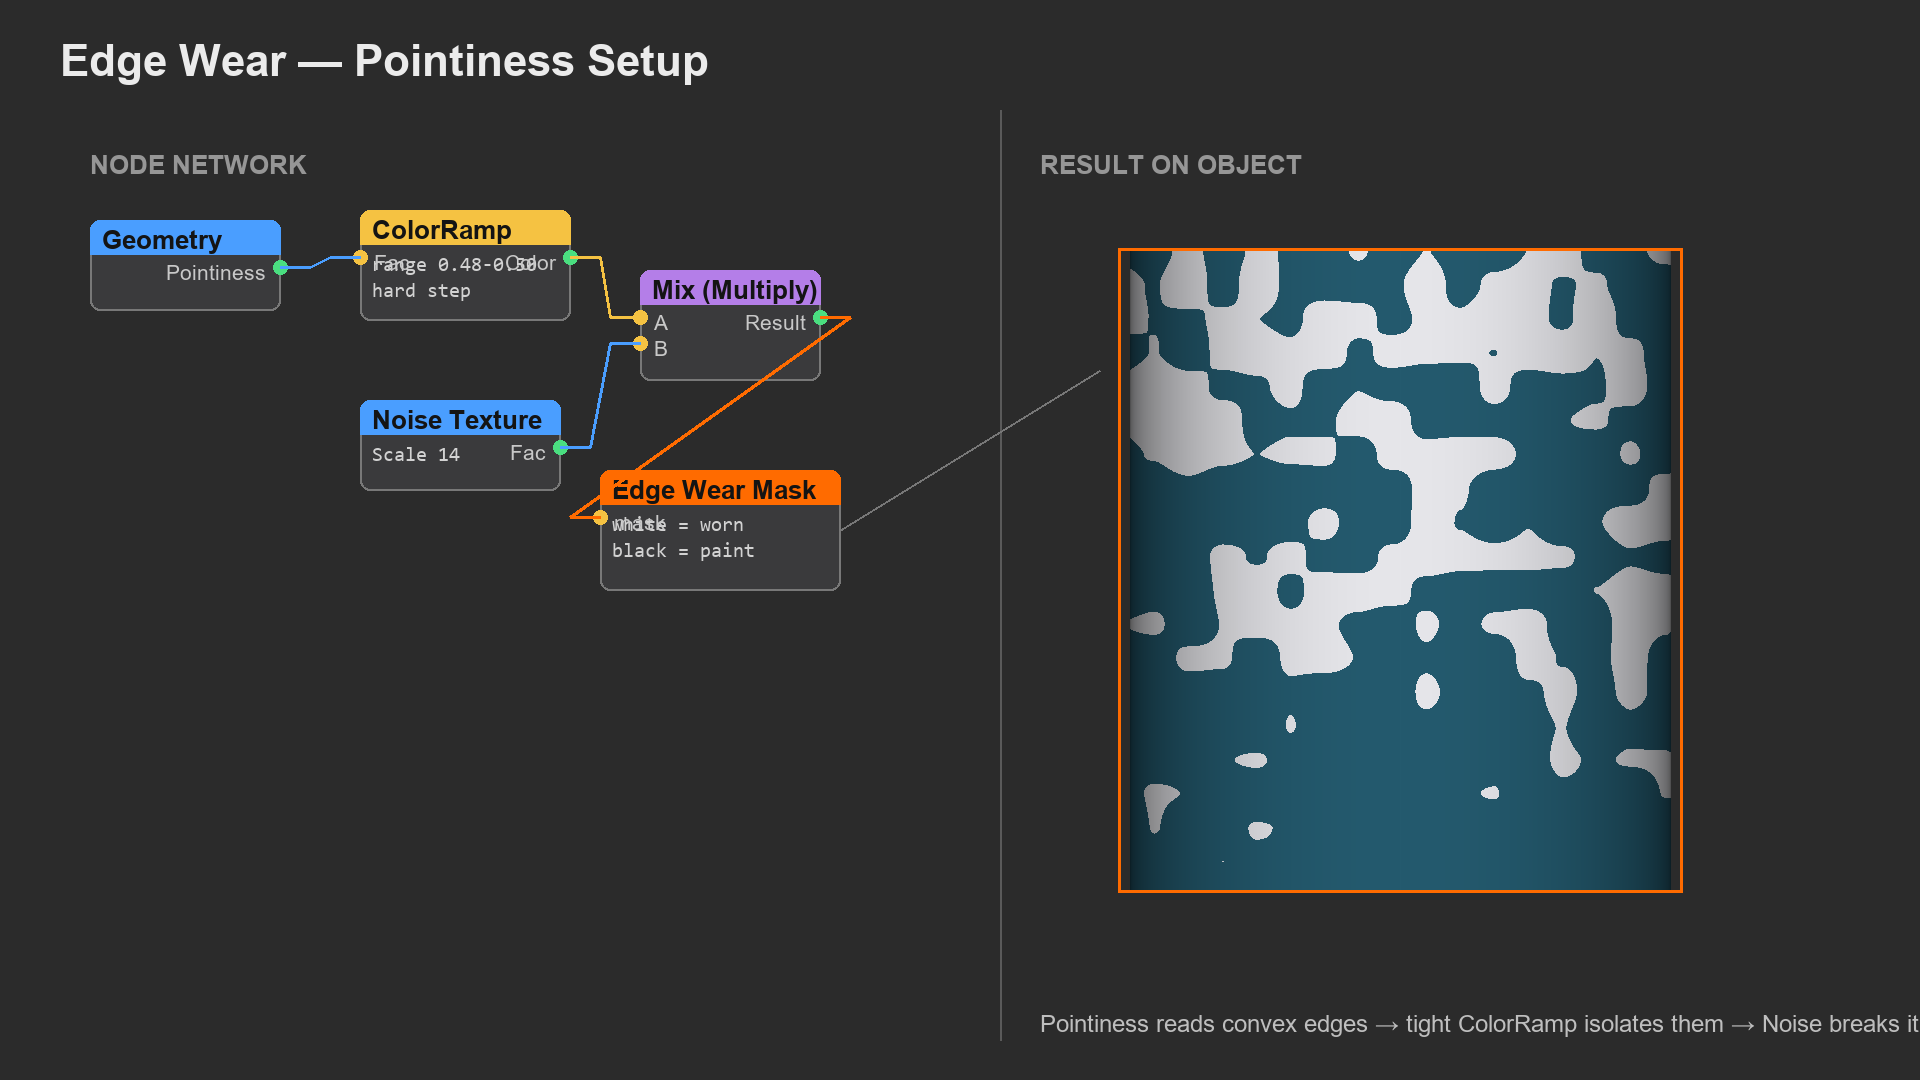The height and width of the screenshot is (1080, 1920).
Task: Click the Mix node's A input socket
Action: 640,318
